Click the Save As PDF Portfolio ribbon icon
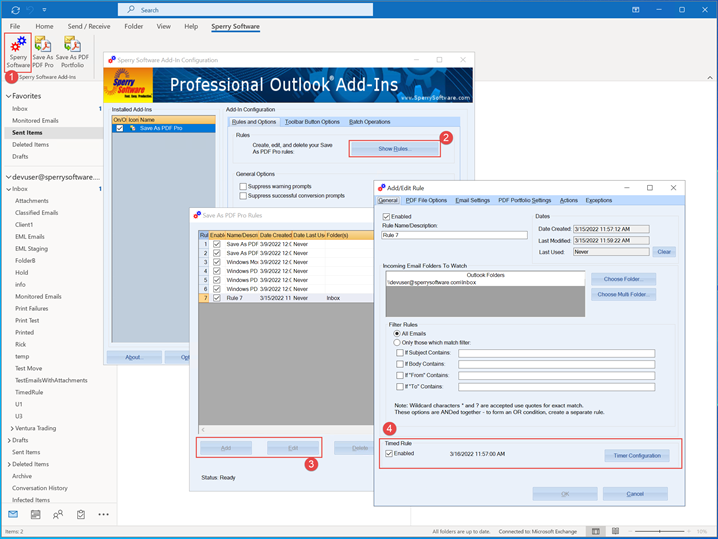Screen dimensions: 718x539 (x=72, y=52)
